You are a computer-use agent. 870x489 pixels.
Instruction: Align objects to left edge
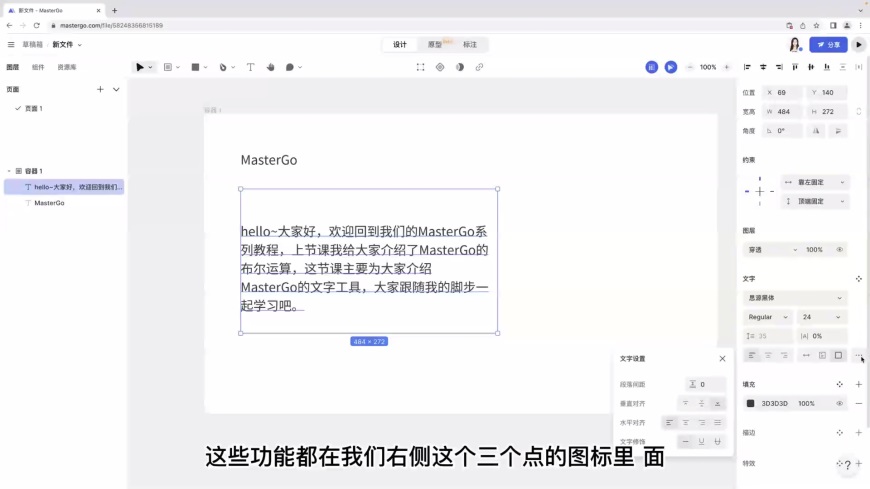(x=747, y=67)
